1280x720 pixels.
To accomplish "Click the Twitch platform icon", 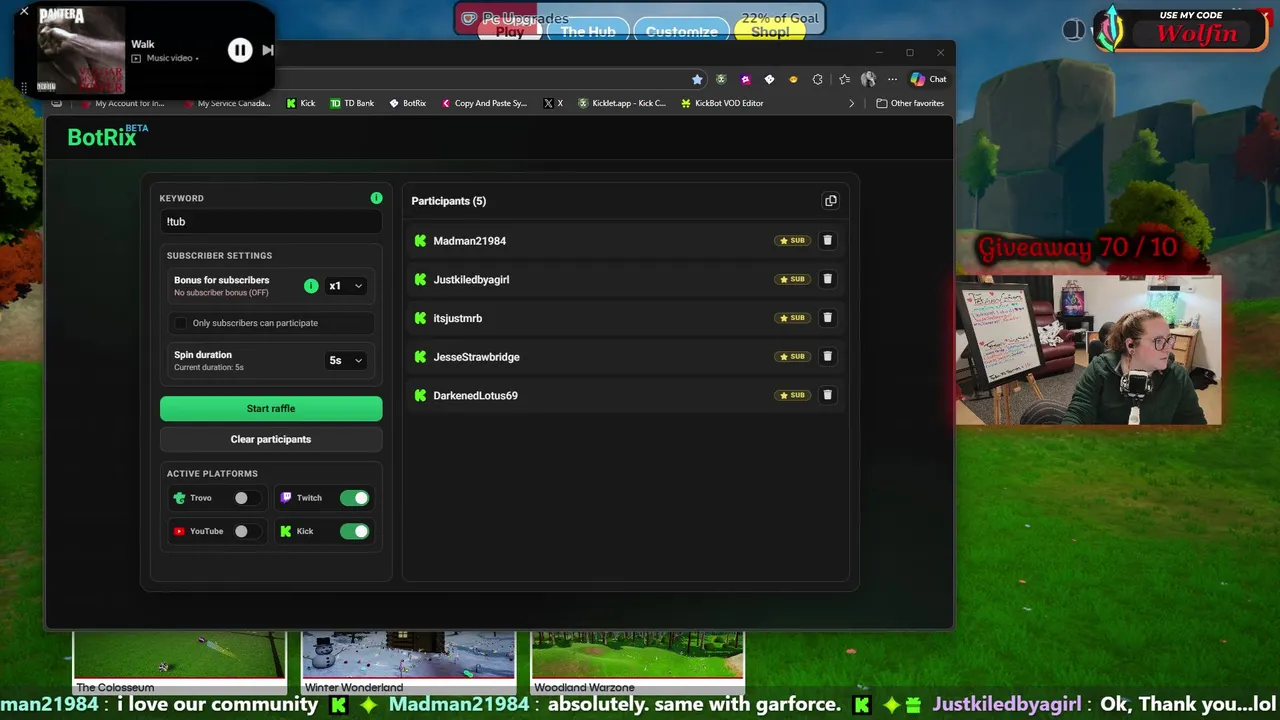I will (286, 498).
